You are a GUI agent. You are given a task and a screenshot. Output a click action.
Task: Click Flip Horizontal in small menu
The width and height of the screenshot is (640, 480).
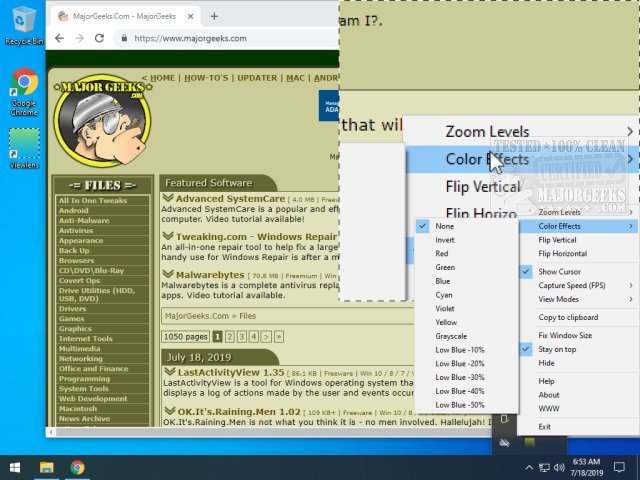coord(579,253)
